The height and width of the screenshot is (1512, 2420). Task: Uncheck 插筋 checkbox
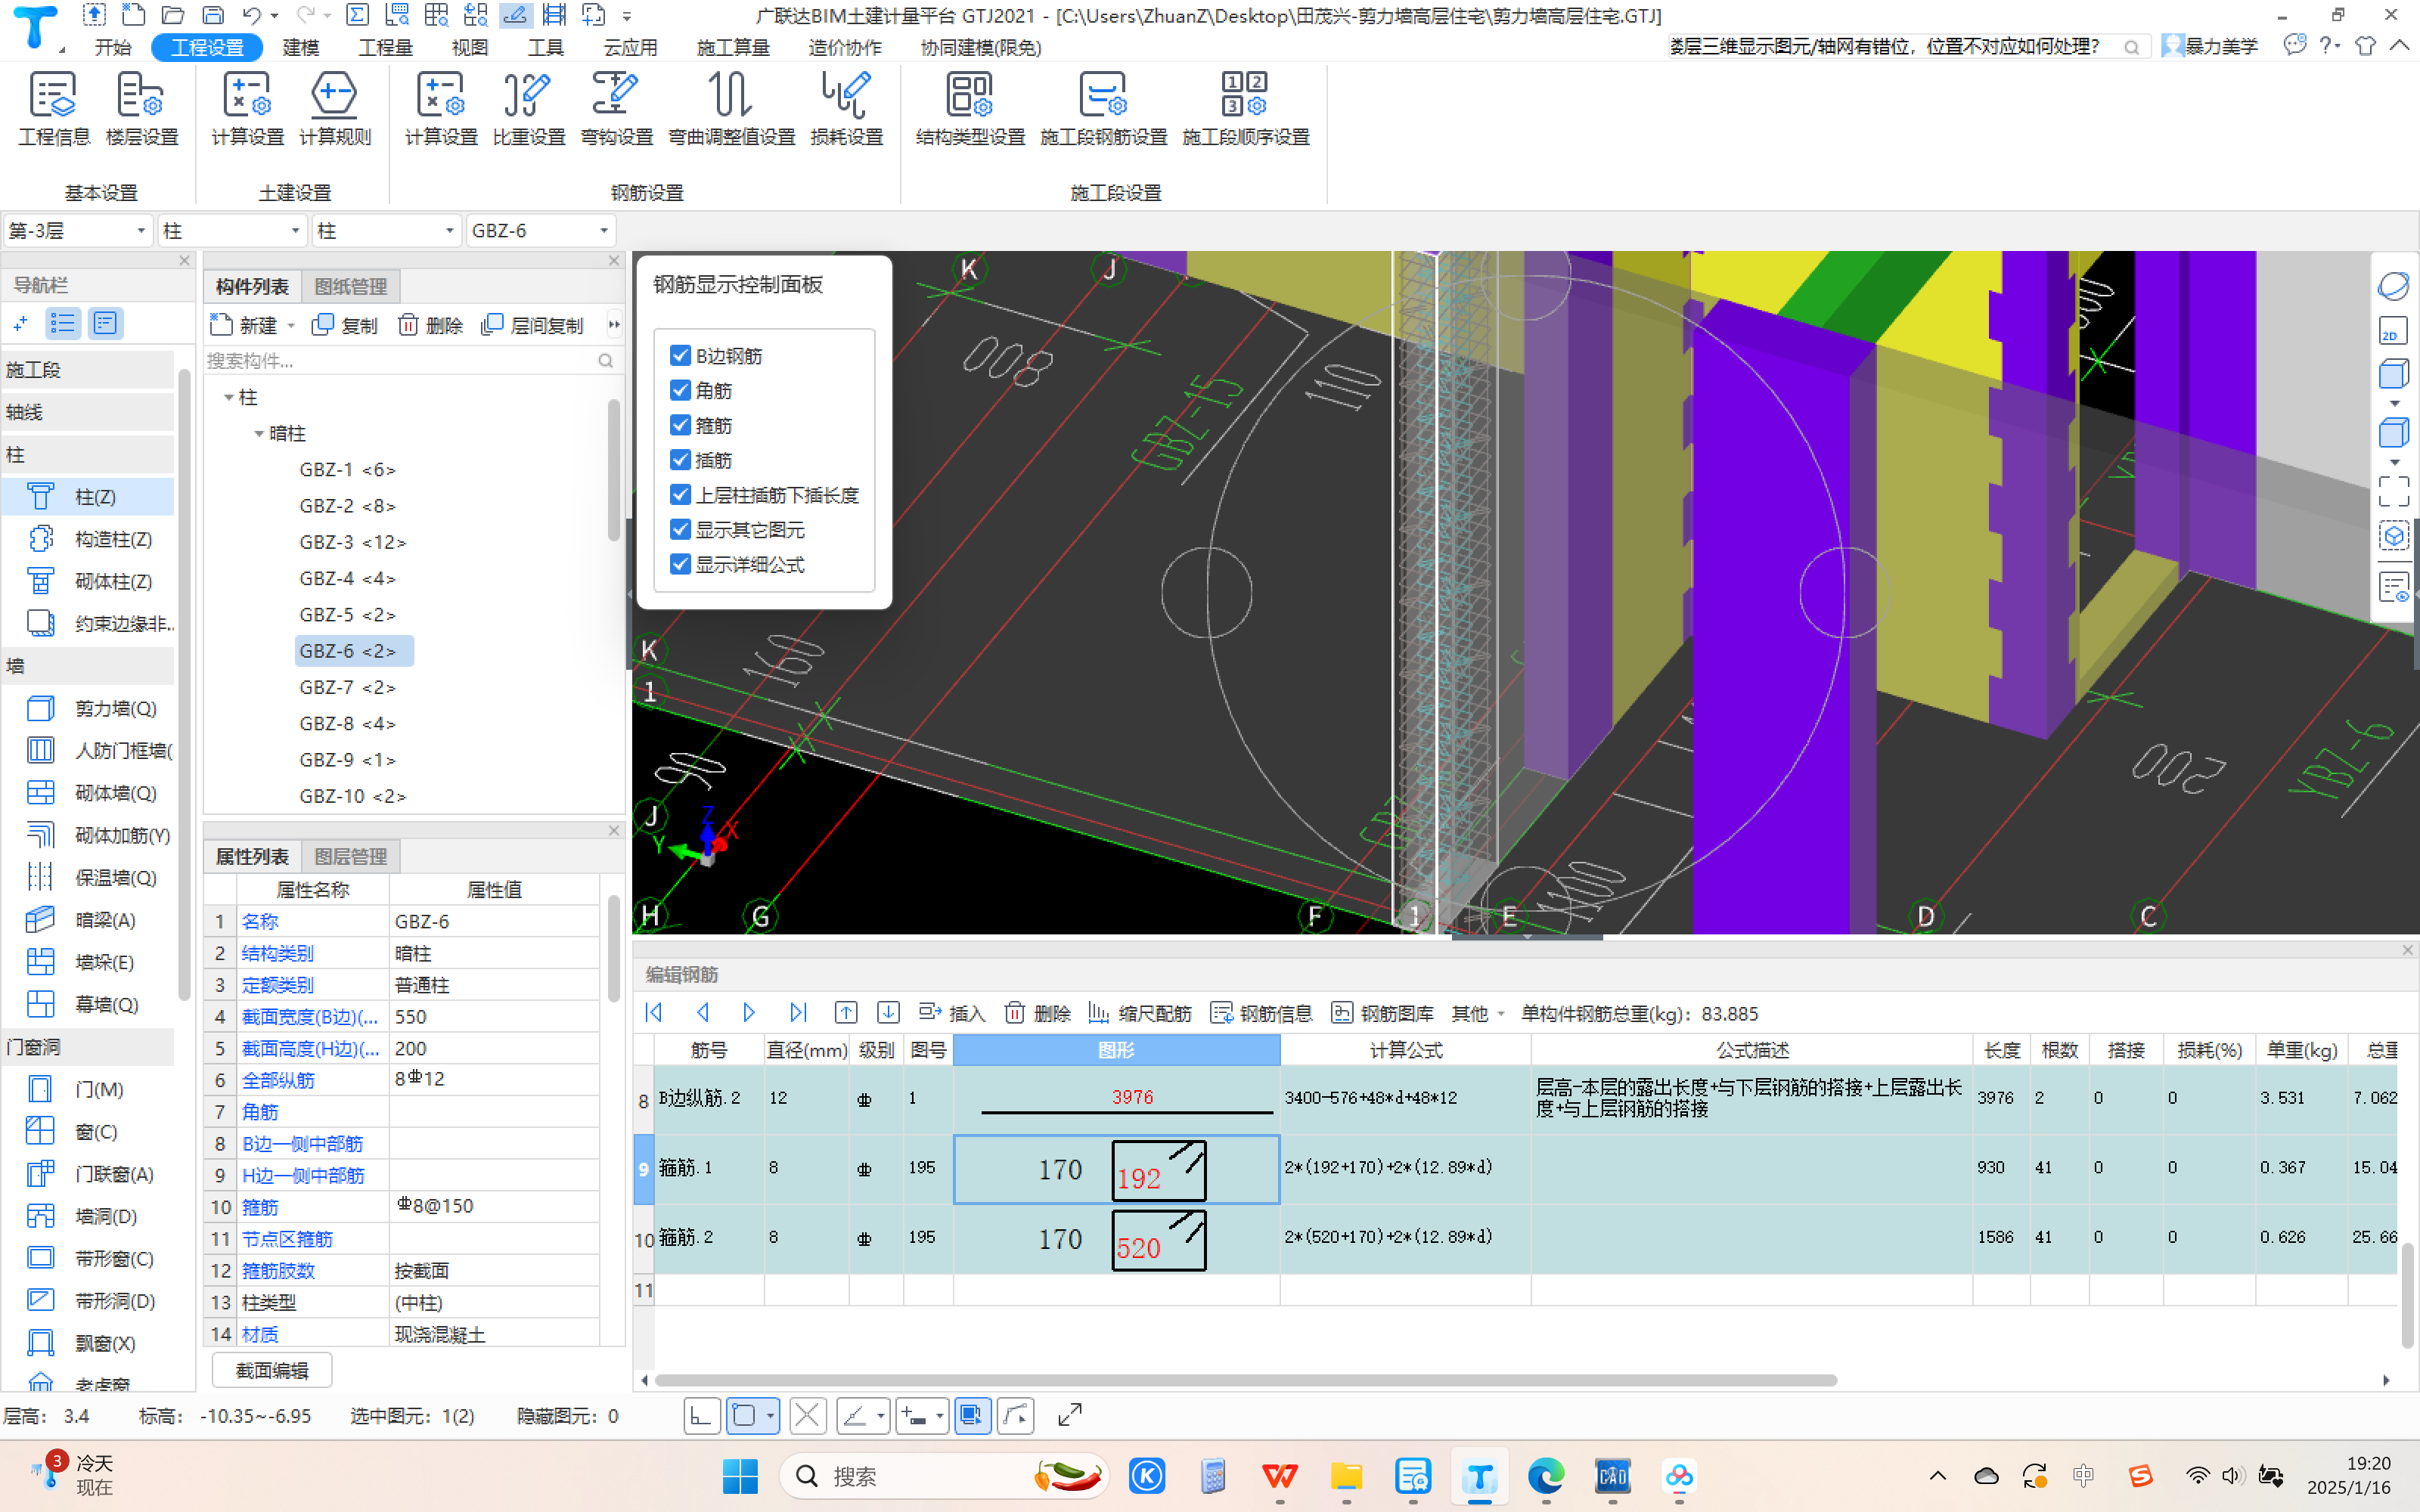(x=681, y=460)
